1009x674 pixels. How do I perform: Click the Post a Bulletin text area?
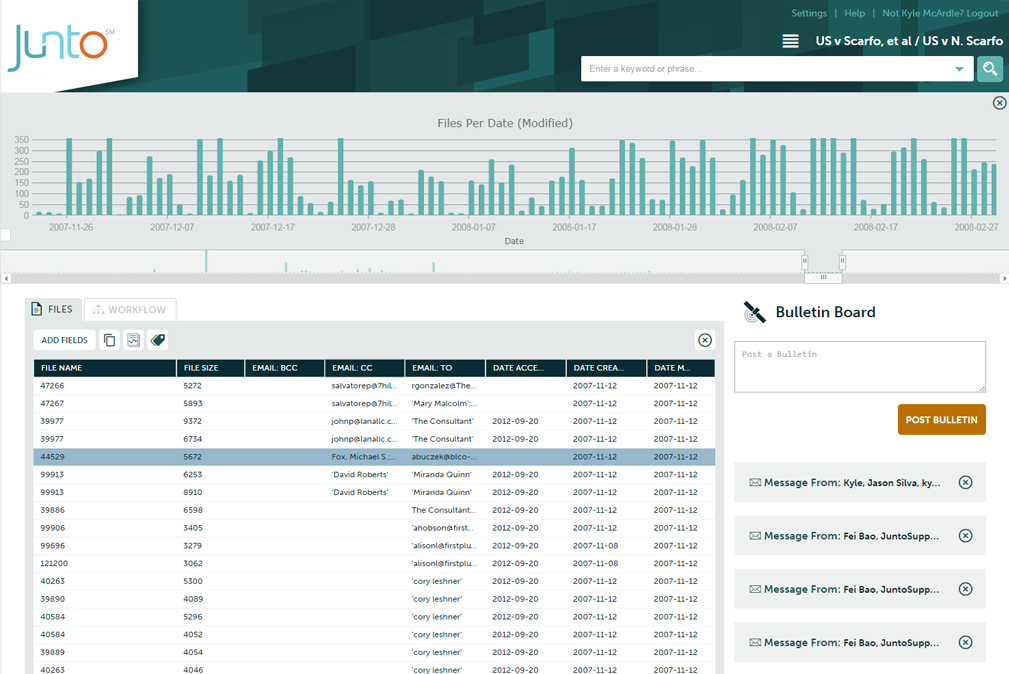tap(859, 366)
